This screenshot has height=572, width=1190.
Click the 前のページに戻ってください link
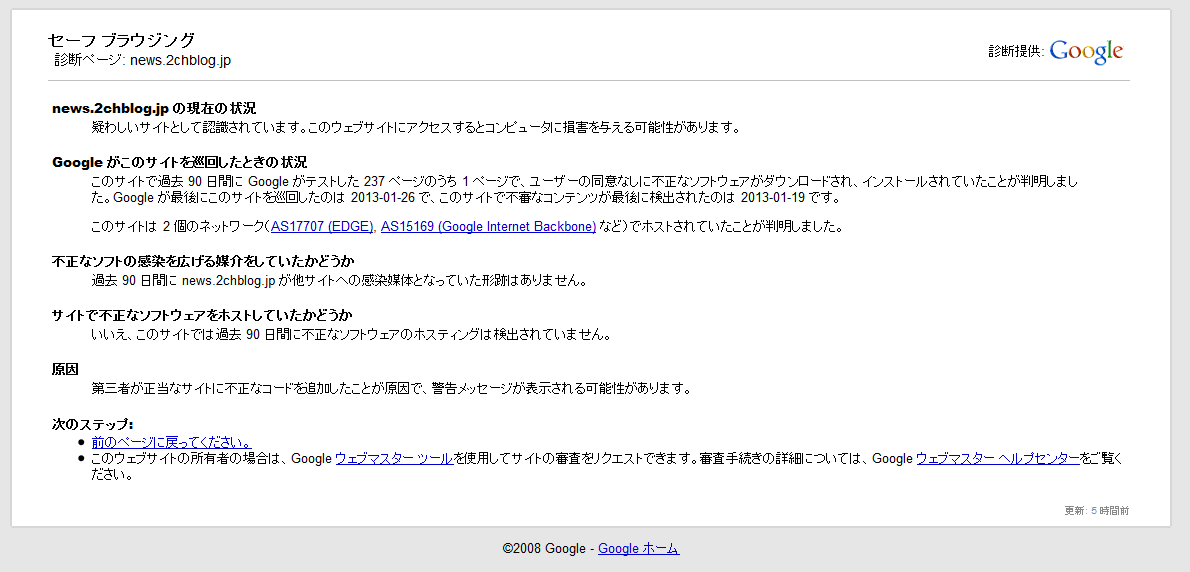tap(172, 442)
